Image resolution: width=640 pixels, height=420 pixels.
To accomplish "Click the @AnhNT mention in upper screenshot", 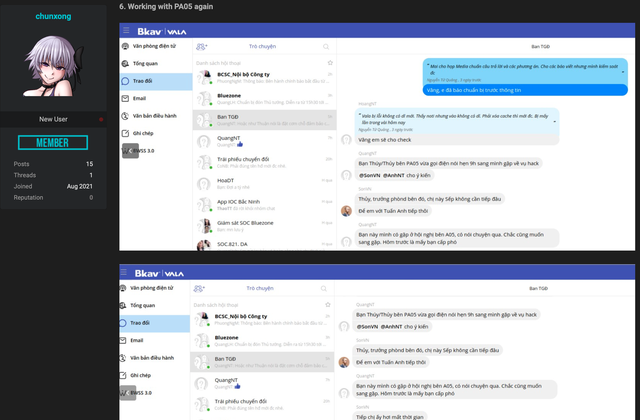I will pyautogui.click(x=393, y=176).
